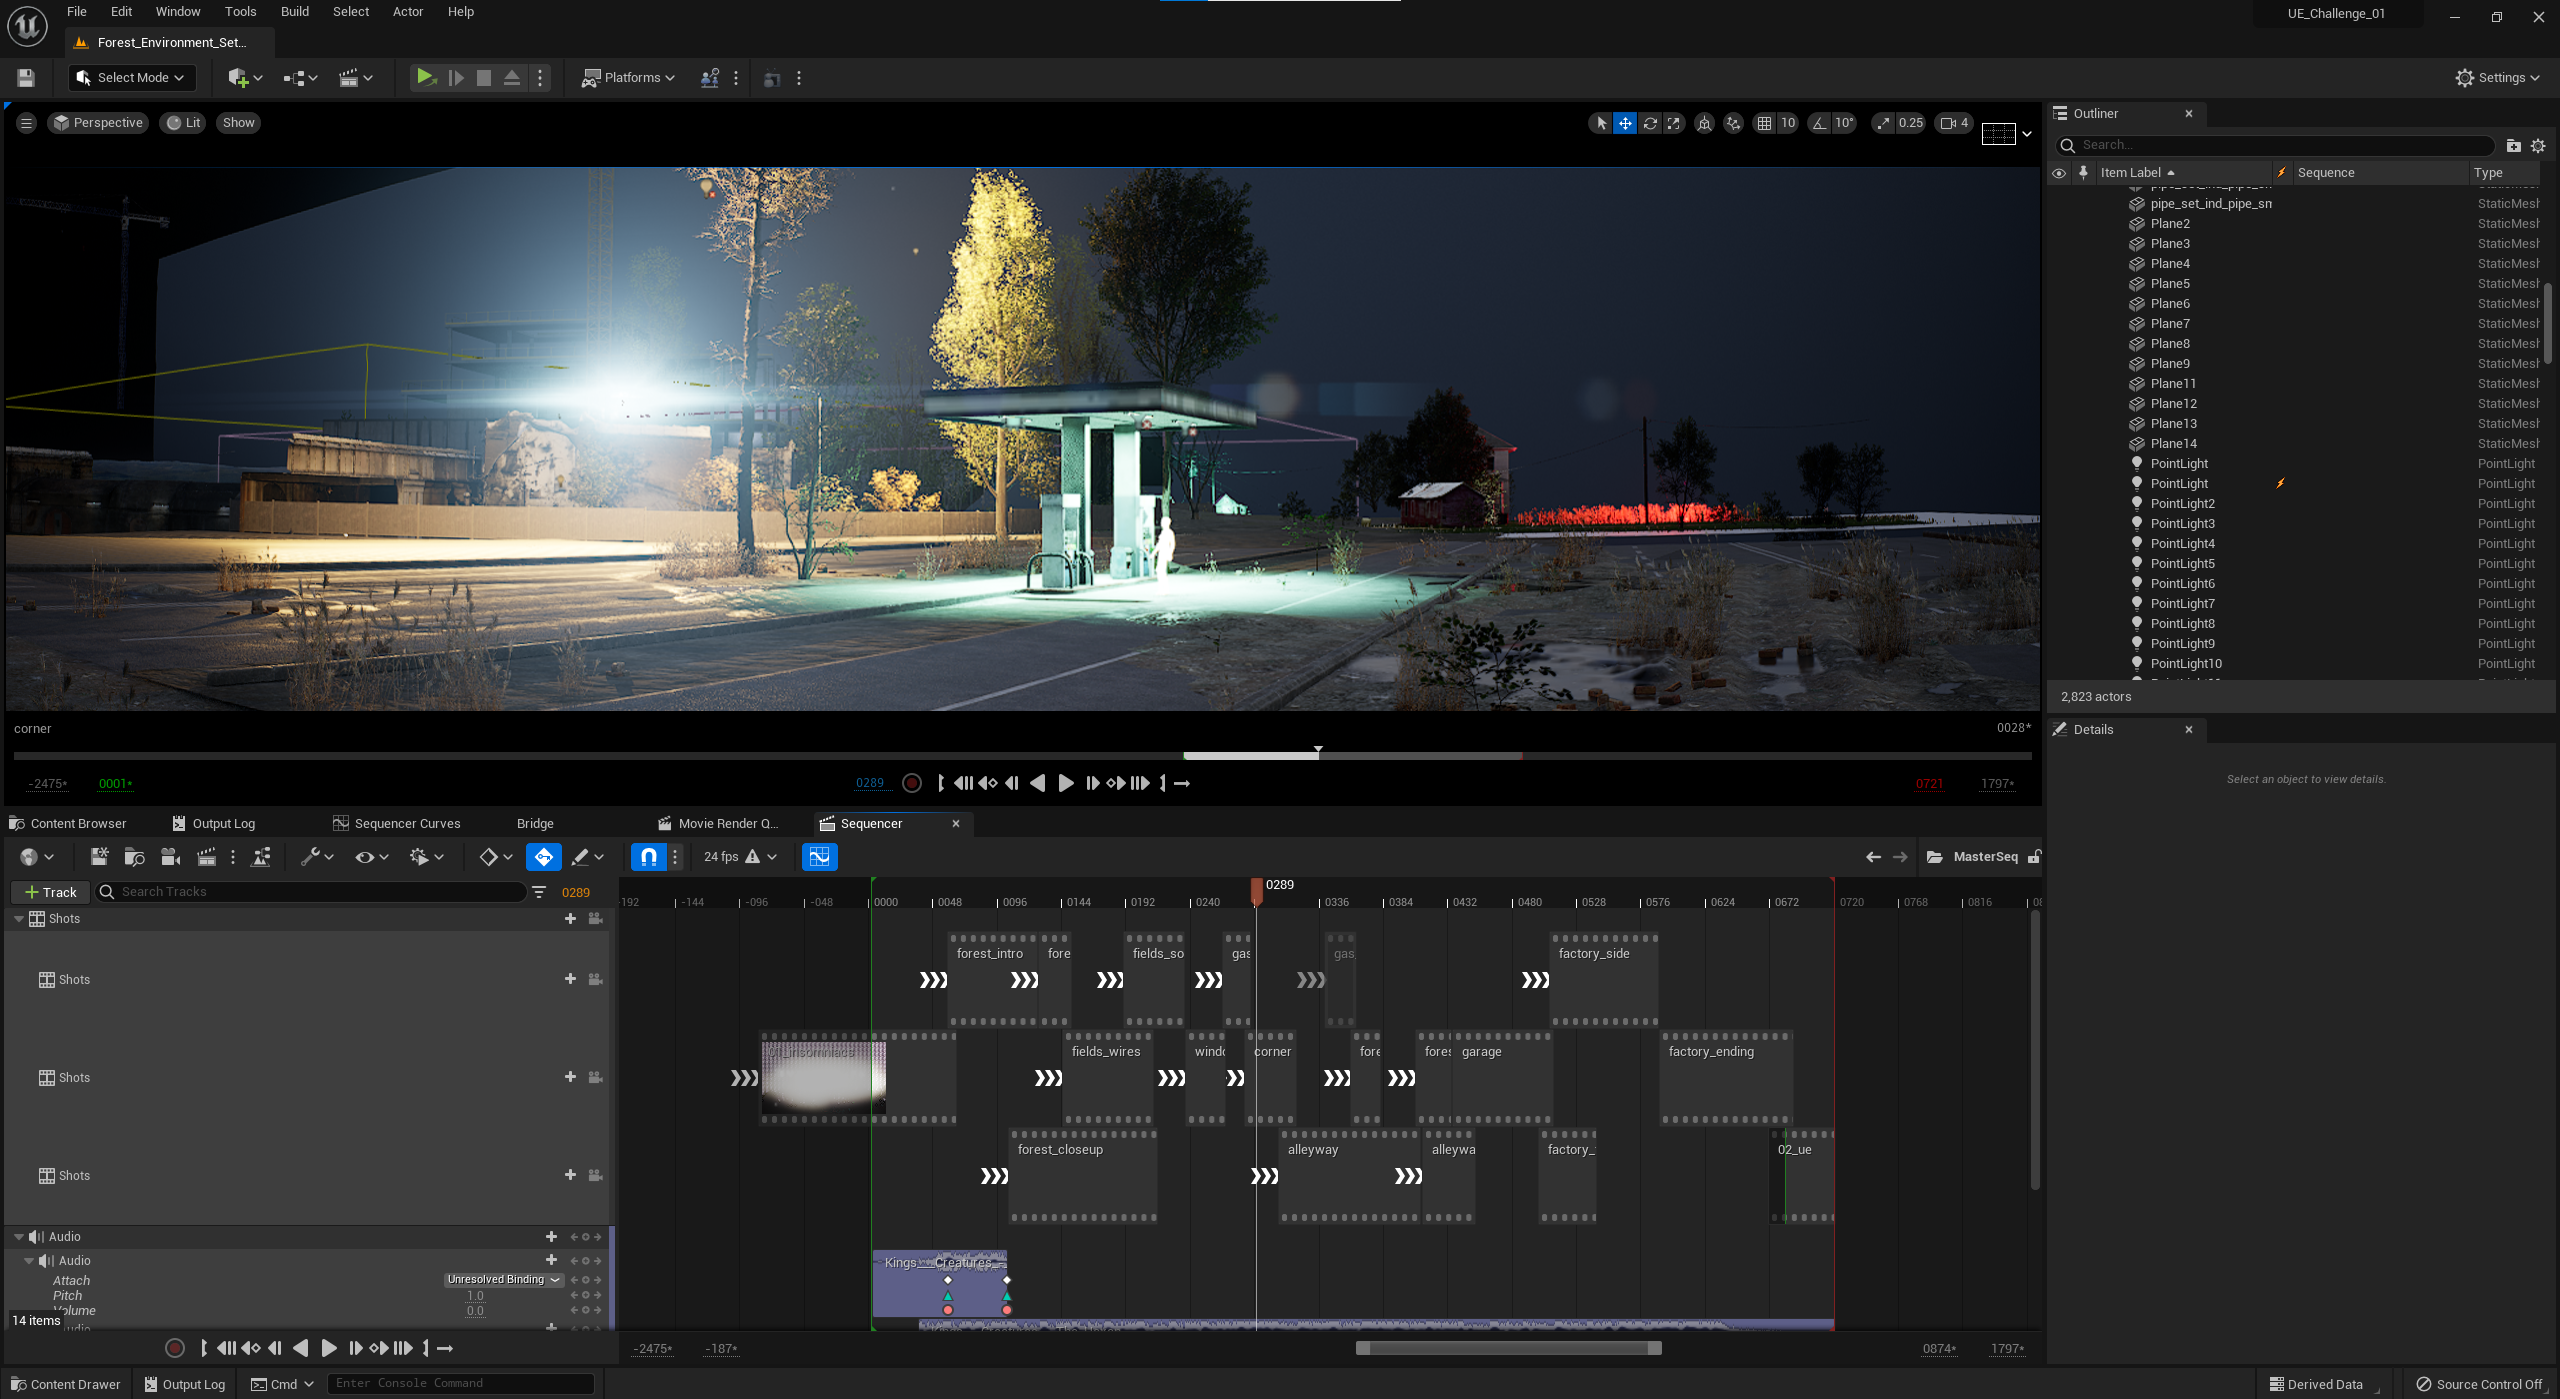Screen dimensions: 2560x1399
Task: Toggle Auto-Key button in Sequencer
Action: coord(543,857)
